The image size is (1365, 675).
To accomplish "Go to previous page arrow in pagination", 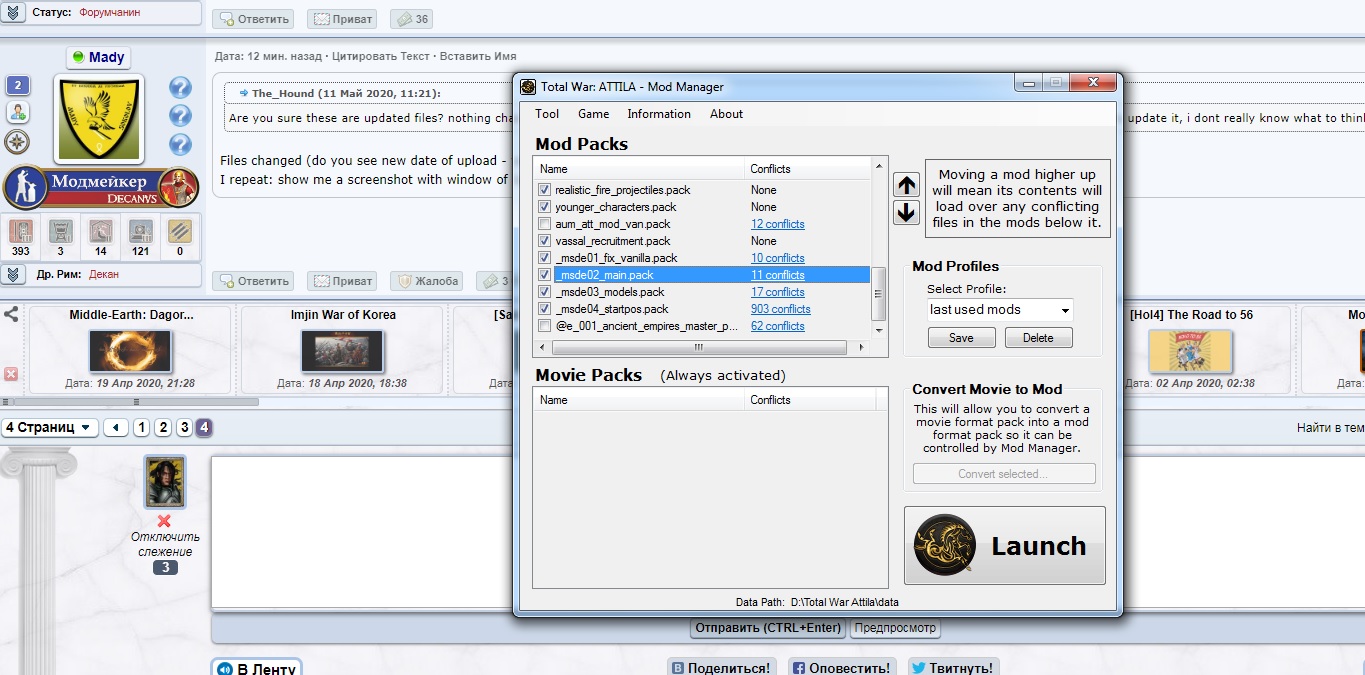I will 116,428.
